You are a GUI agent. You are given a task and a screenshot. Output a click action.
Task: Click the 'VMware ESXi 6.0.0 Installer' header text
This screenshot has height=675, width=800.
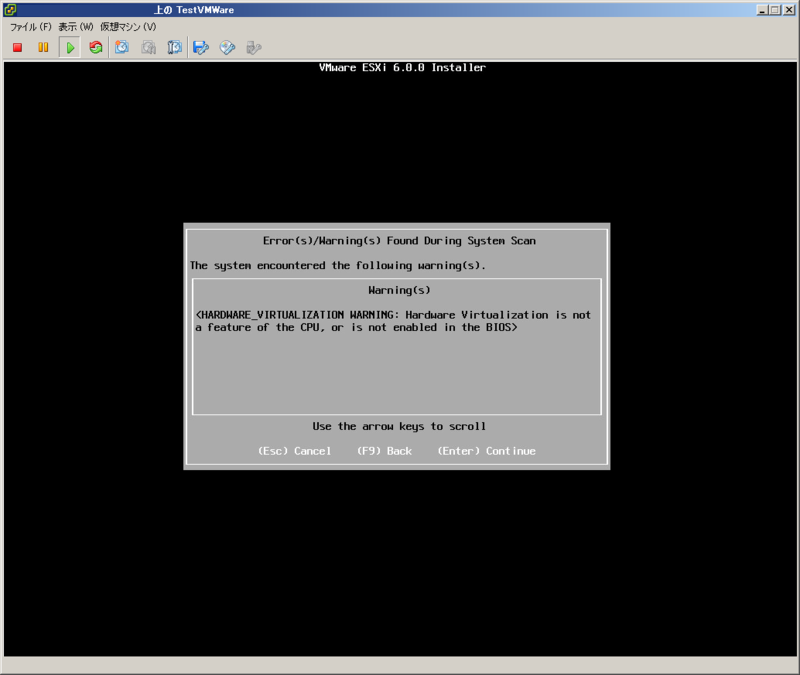pyautogui.click(x=402, y=67)
